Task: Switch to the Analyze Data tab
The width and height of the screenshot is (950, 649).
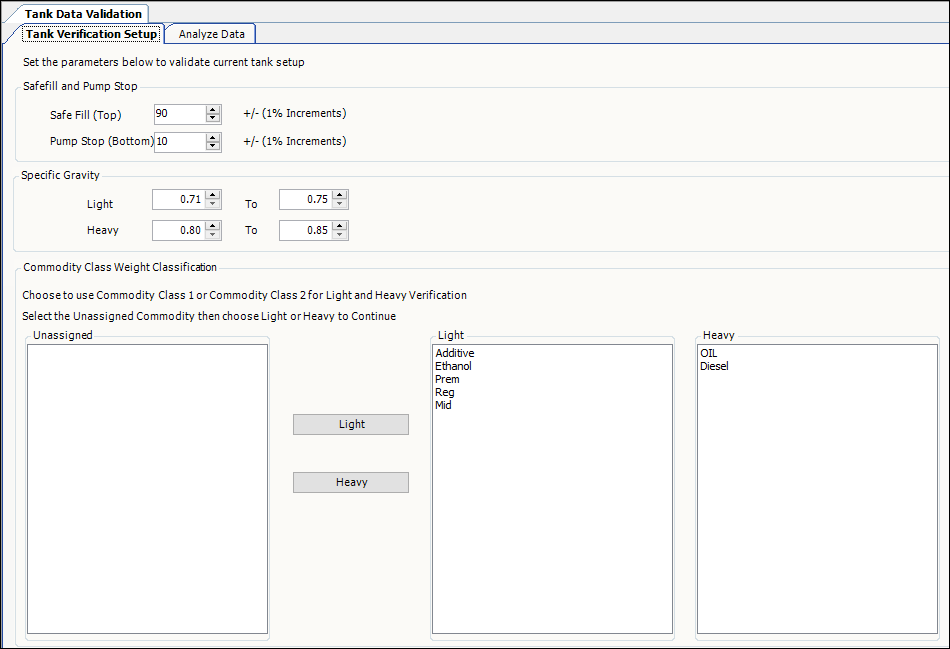Action: 211,34
